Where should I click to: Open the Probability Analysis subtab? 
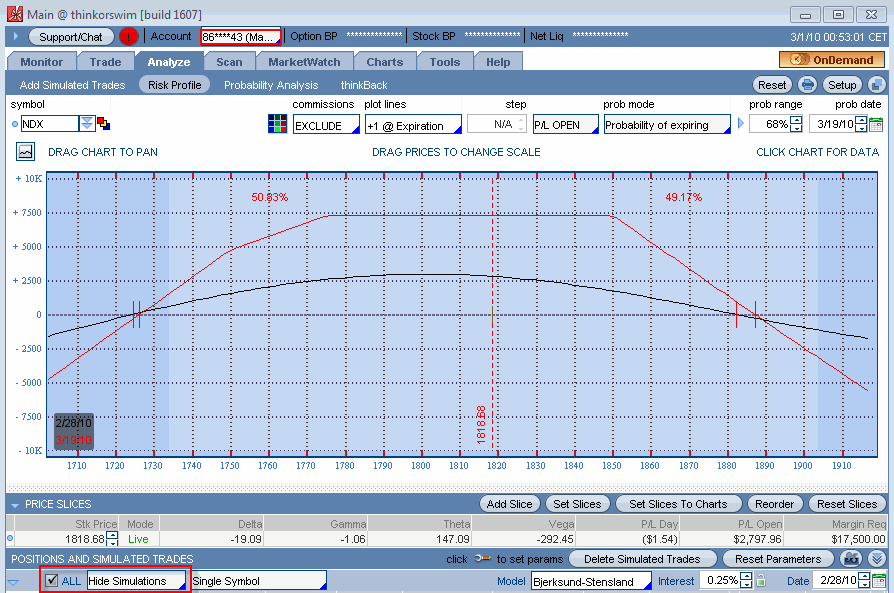pyautogui.click(x=271, y=85)
